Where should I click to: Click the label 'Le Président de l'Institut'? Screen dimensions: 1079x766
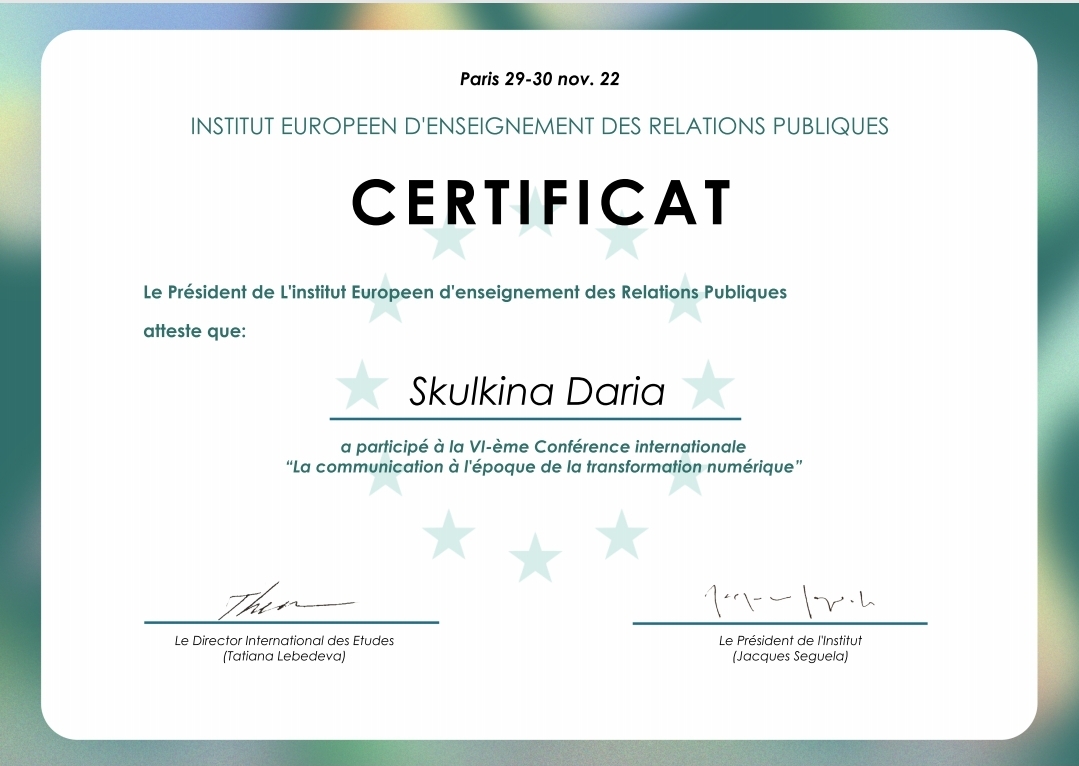tap(790, 641)
